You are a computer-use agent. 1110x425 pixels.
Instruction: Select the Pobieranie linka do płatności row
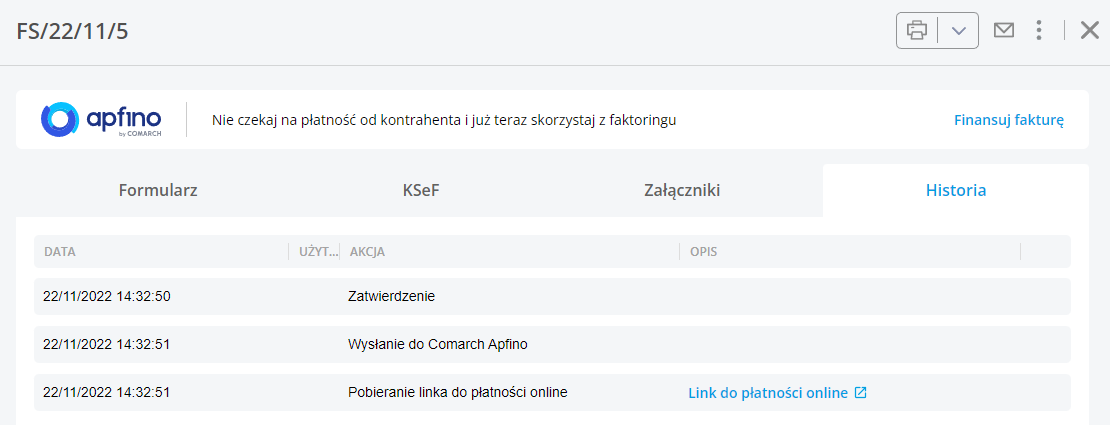552,392
